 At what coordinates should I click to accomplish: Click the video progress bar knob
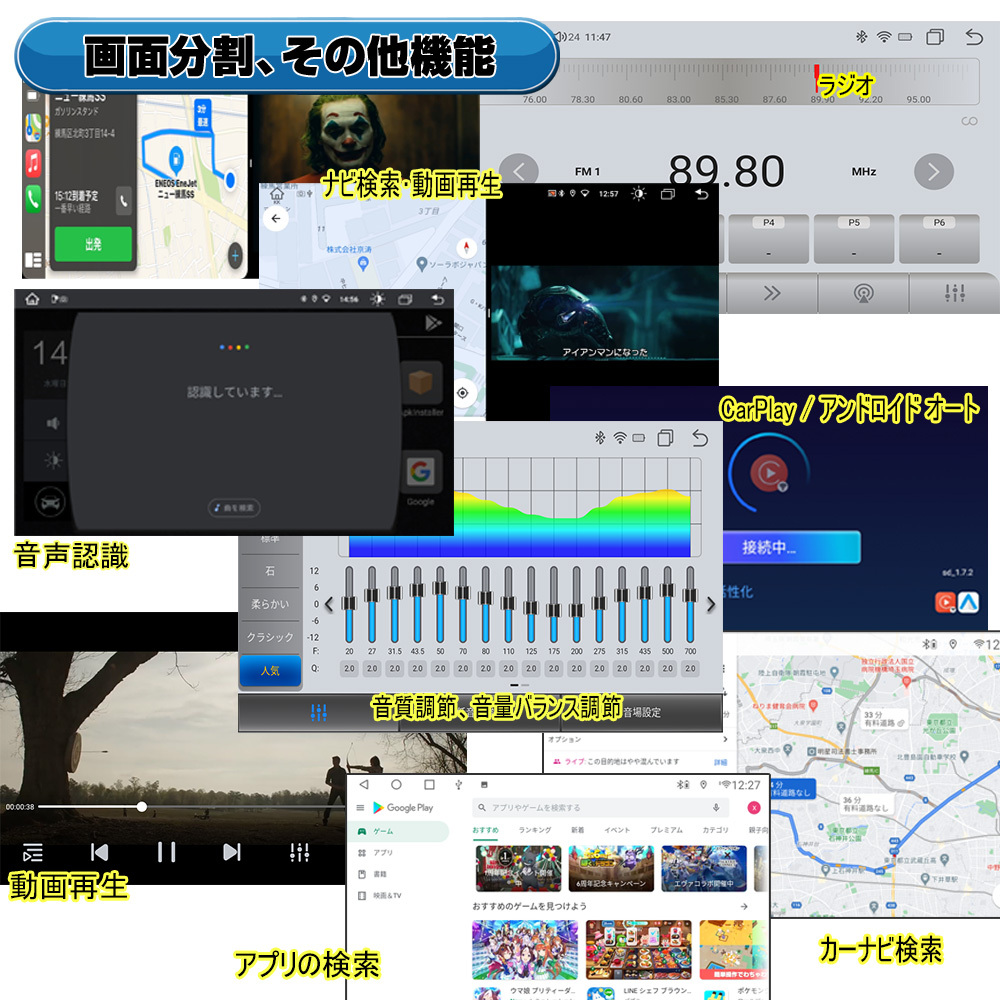tap(142, 807)
